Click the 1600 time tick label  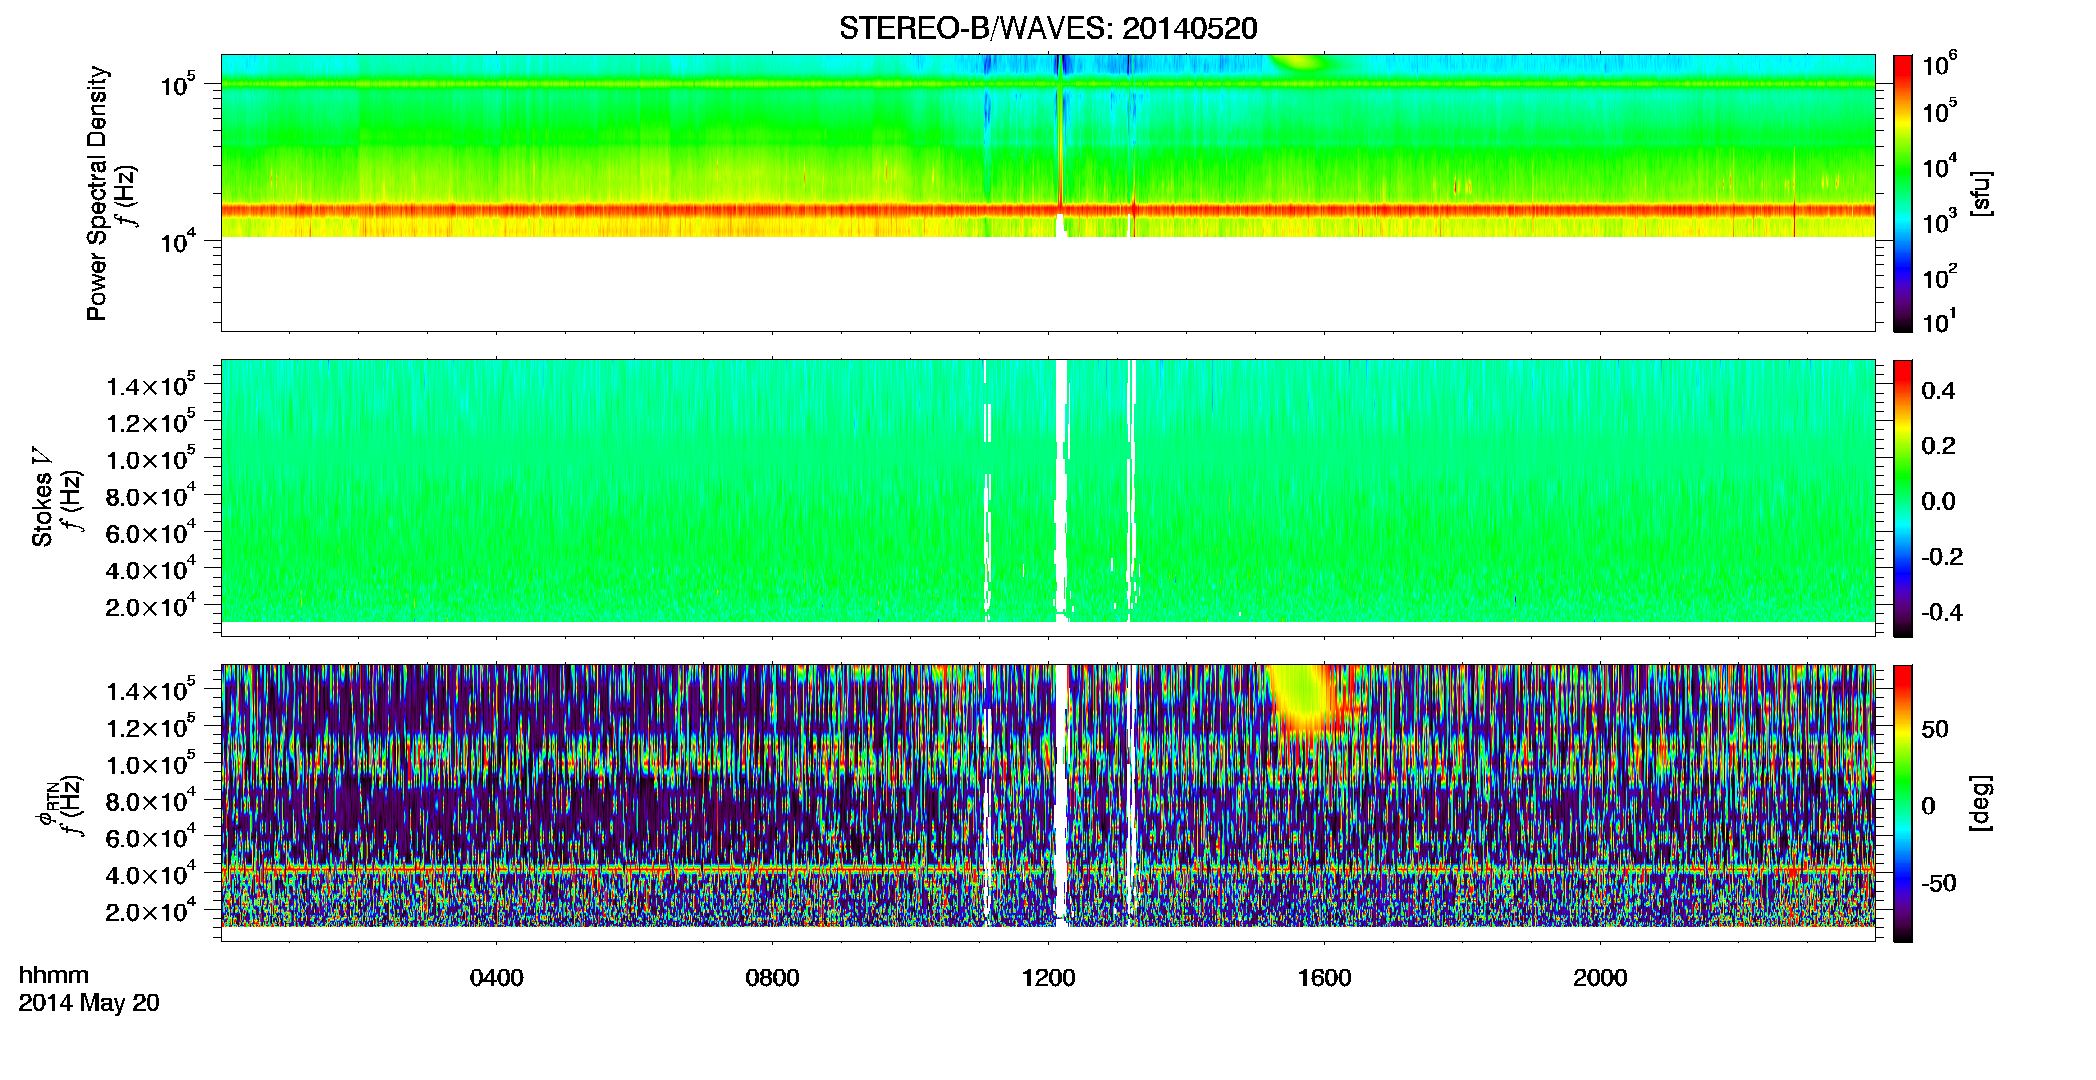[x=1324, y=978]
